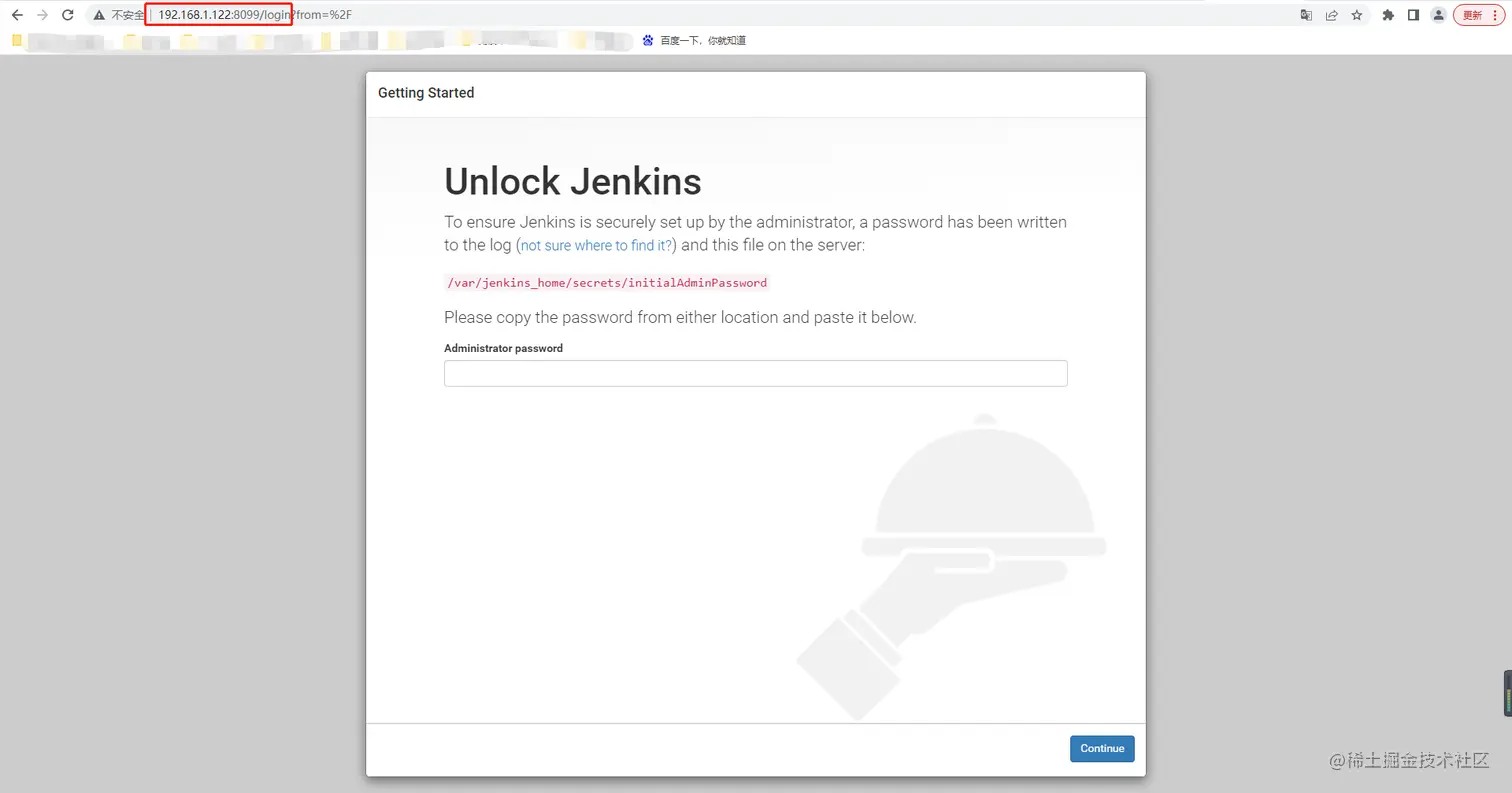Select the /var/jenkins_home/secrets/initialAdminPassword path text

[x=607, y=283]
